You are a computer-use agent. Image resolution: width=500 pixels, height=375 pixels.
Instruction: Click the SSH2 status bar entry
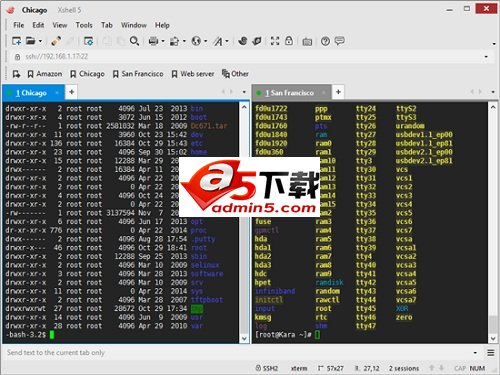pyautogui.click(x=267, y=368)
